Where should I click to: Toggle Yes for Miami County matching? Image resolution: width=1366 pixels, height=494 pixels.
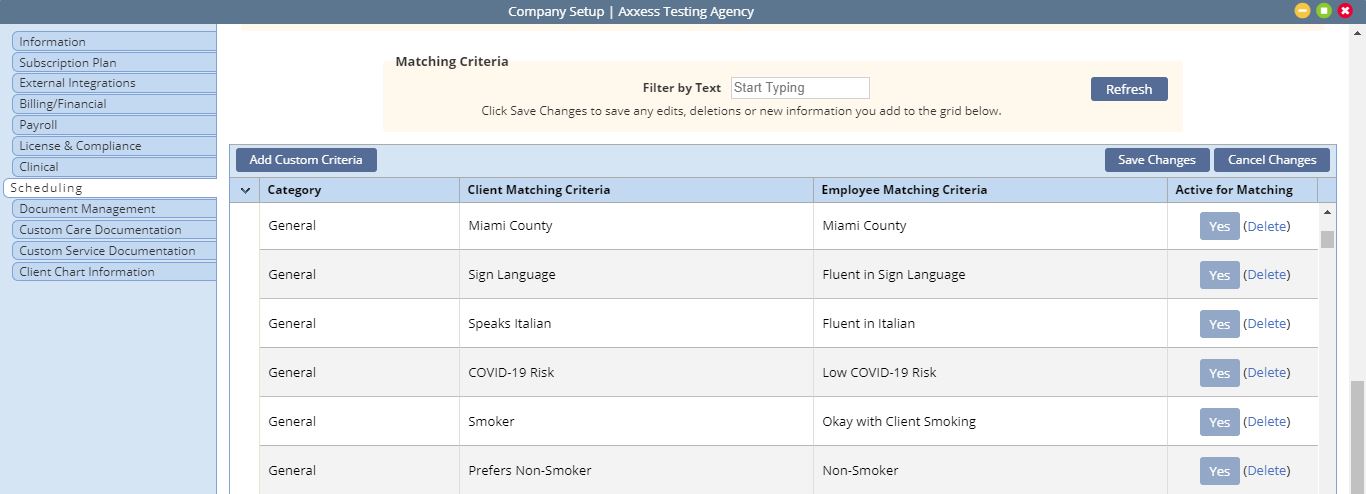(1219, 226)
